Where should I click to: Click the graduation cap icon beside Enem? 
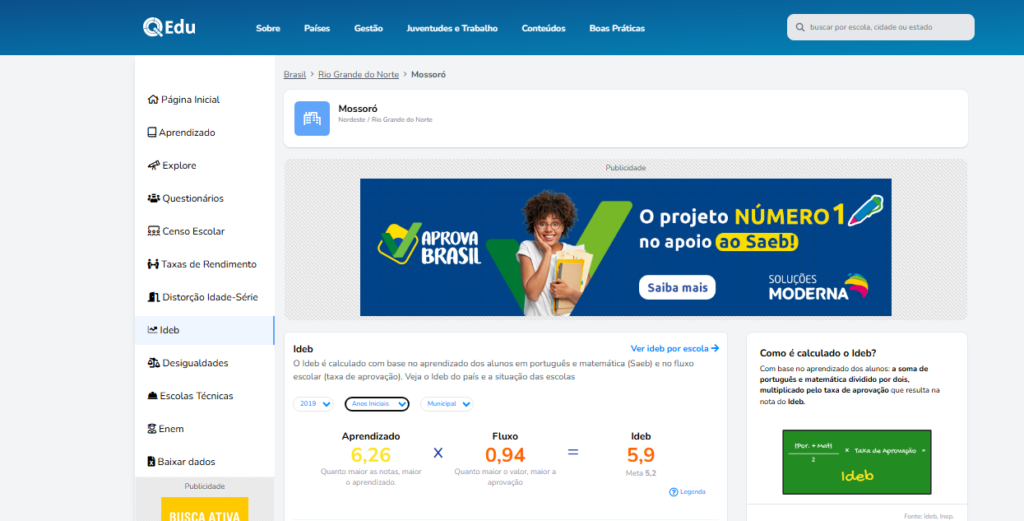tap(152, 429)
